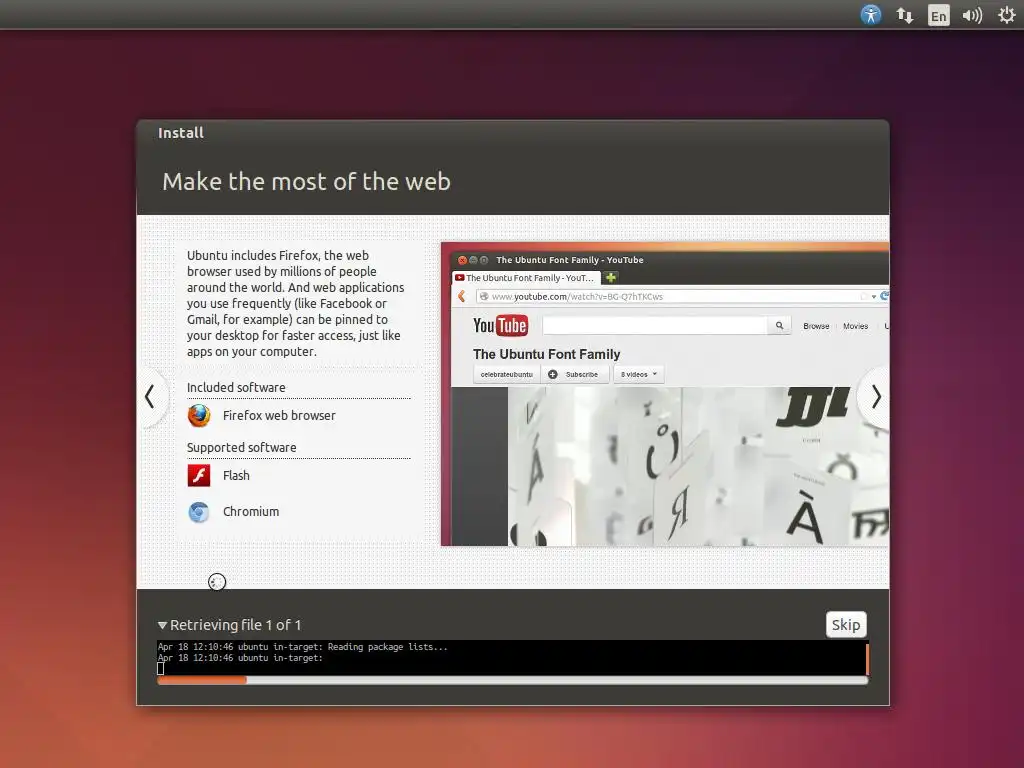
Task: Click the Flash icon
Action: tap(199, 475)
